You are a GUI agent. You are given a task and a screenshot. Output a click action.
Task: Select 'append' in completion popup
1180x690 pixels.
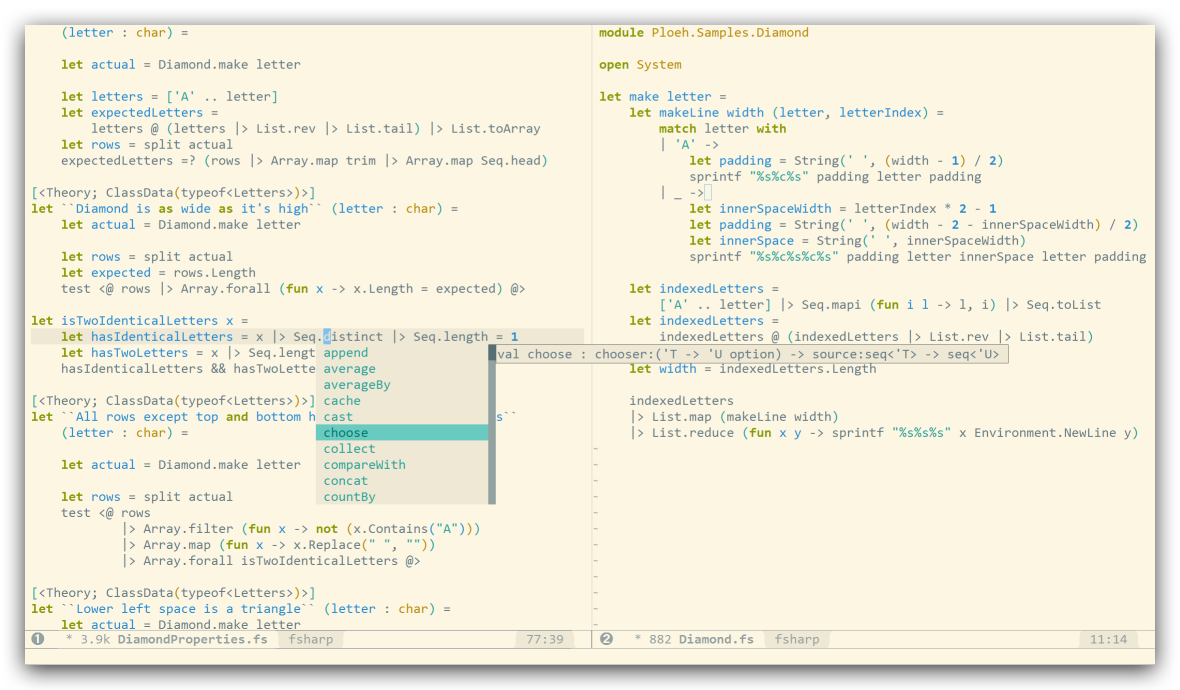[x=403, y=352]
